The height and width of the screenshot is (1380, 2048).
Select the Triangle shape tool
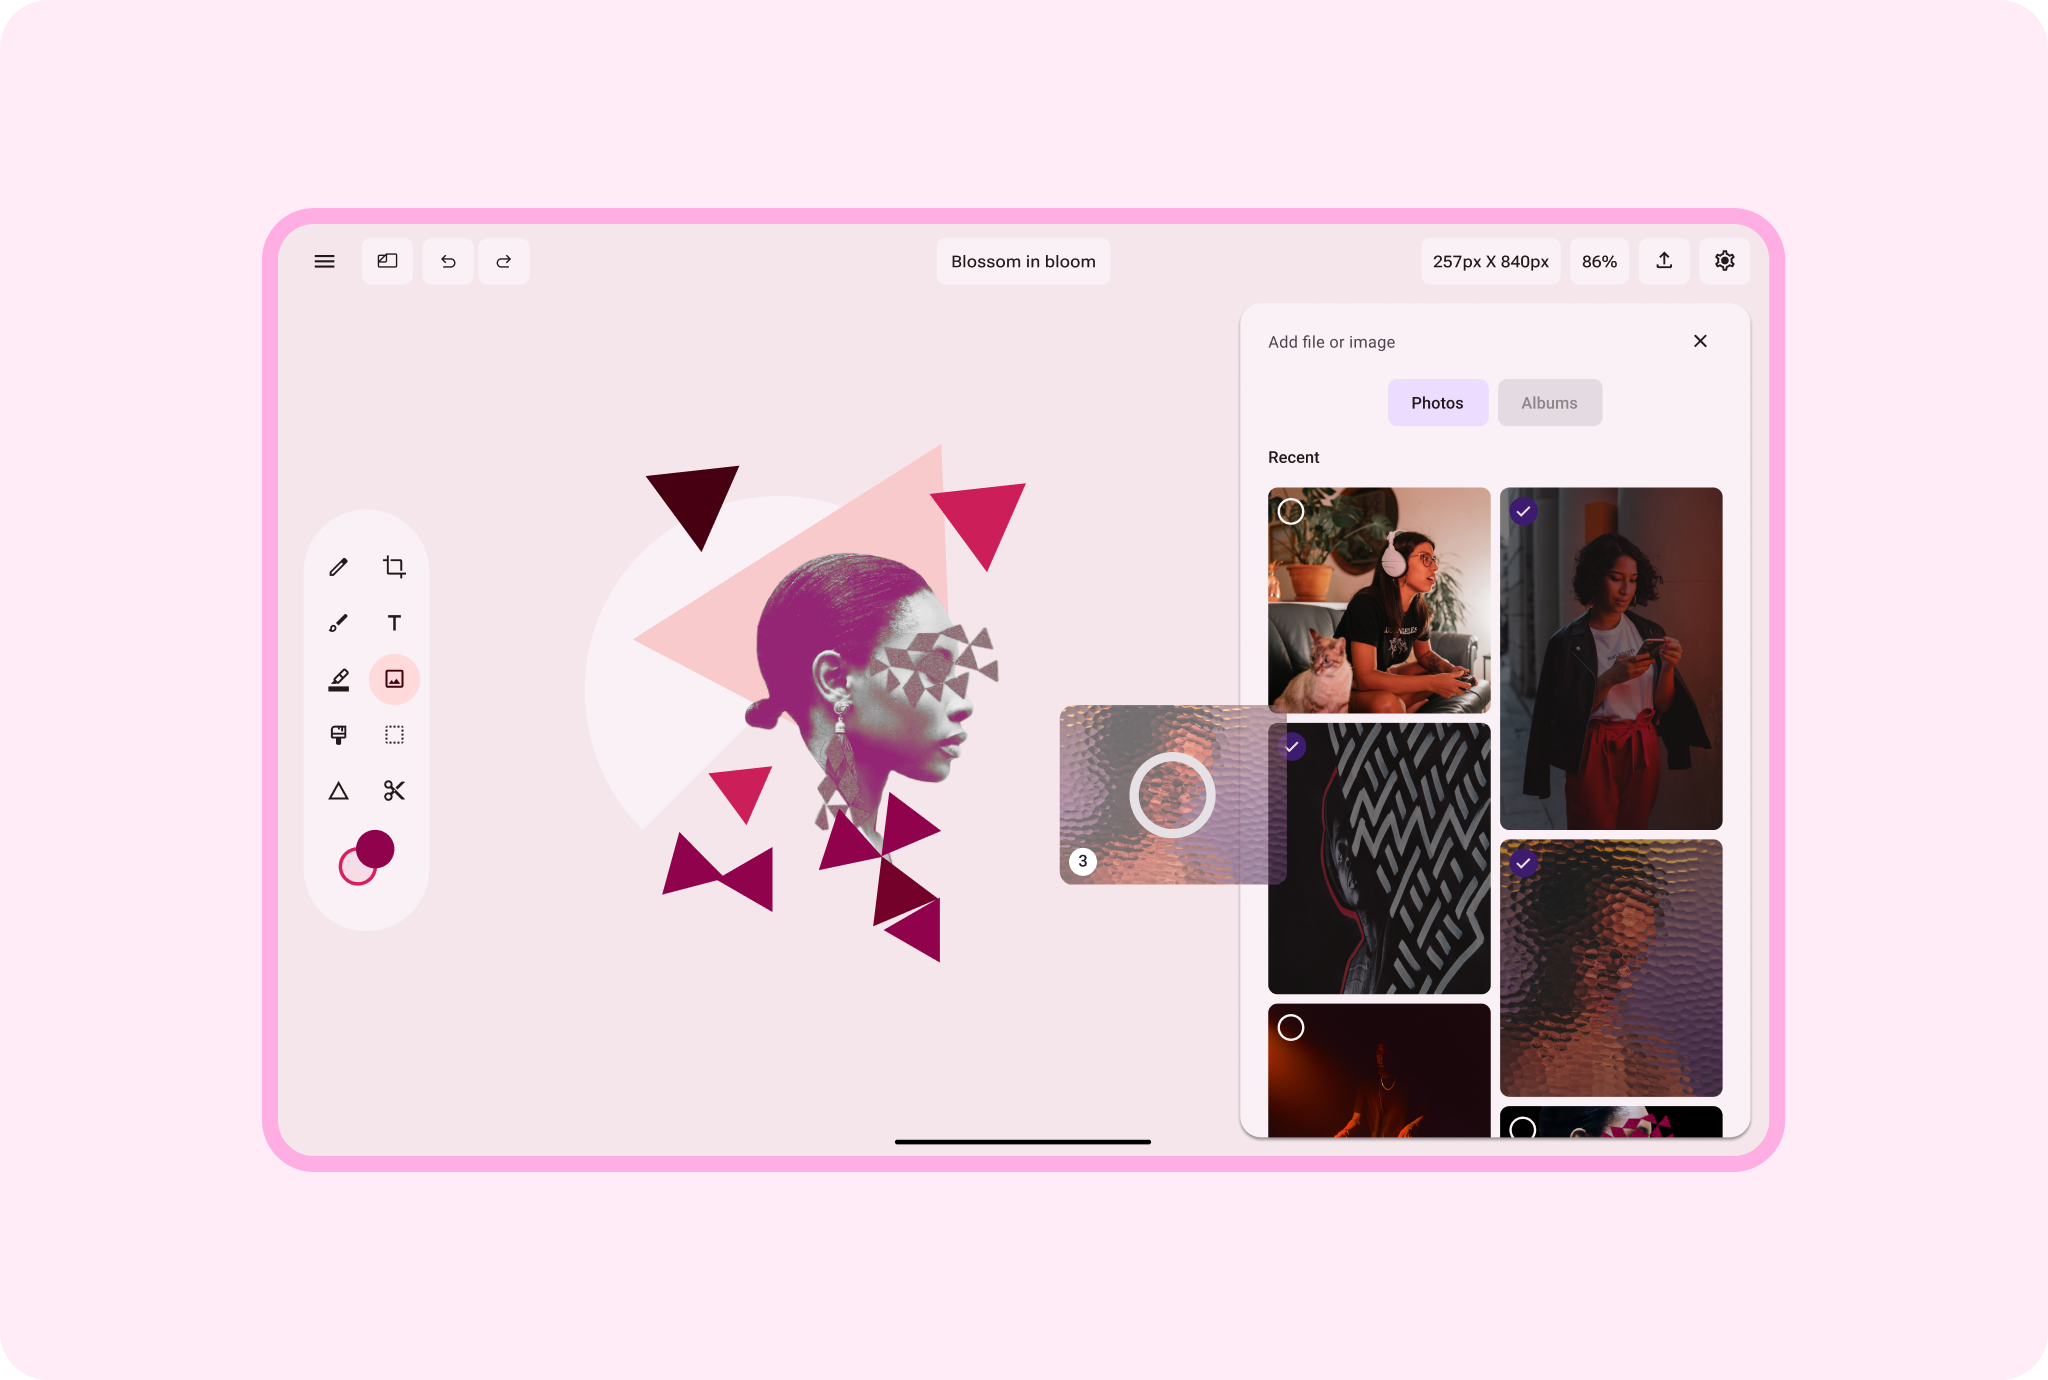pos(338,791)
